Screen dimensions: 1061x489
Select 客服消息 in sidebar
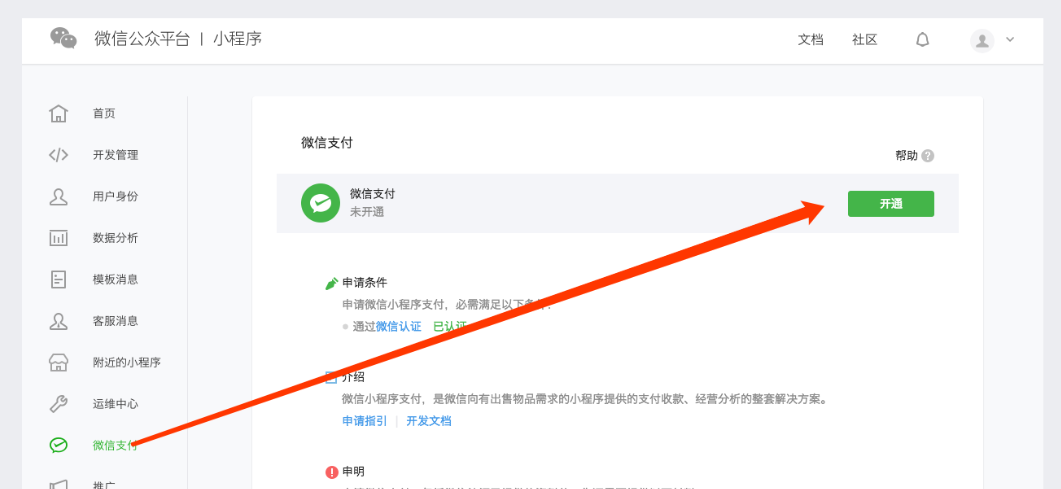[116, 321]
